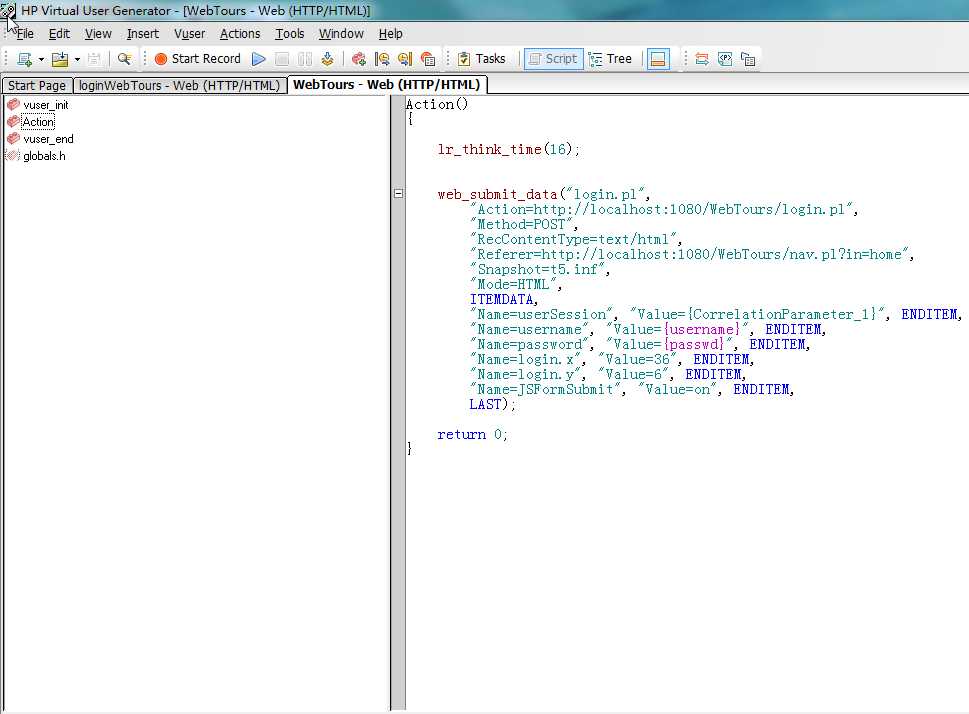
Task: Switch to the loginWebTours tab
Action: click(x=180, y=85)
